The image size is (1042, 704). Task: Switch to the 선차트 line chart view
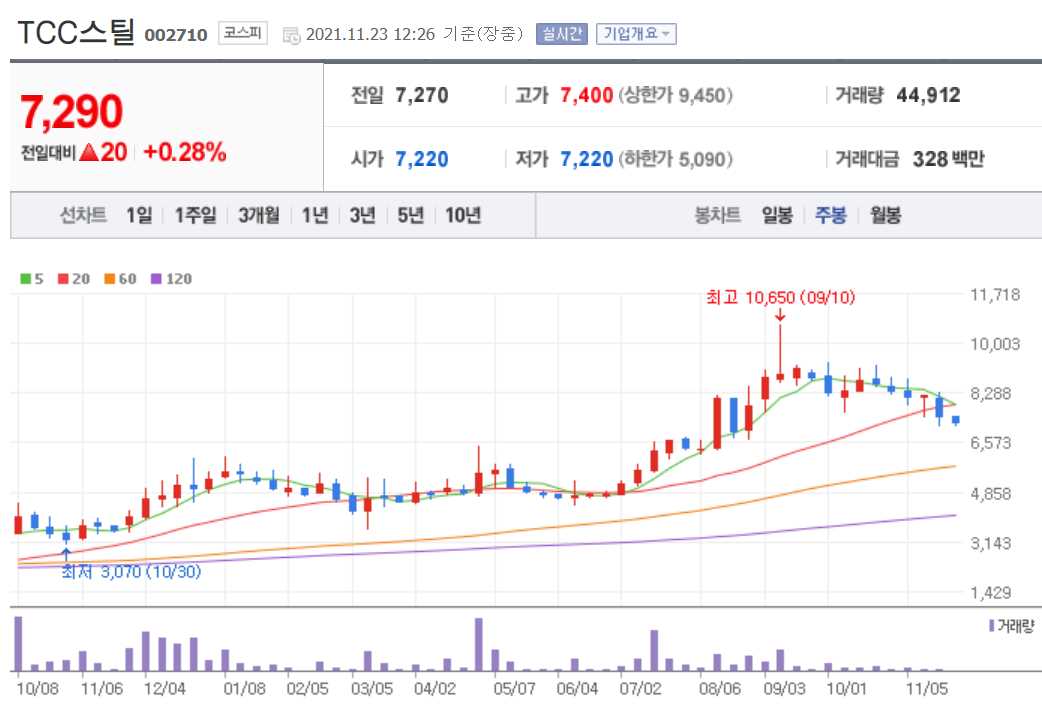82,214
